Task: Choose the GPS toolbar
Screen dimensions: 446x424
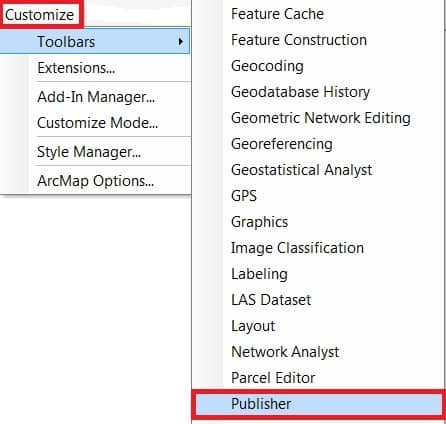Action: [x=319, y=196]
